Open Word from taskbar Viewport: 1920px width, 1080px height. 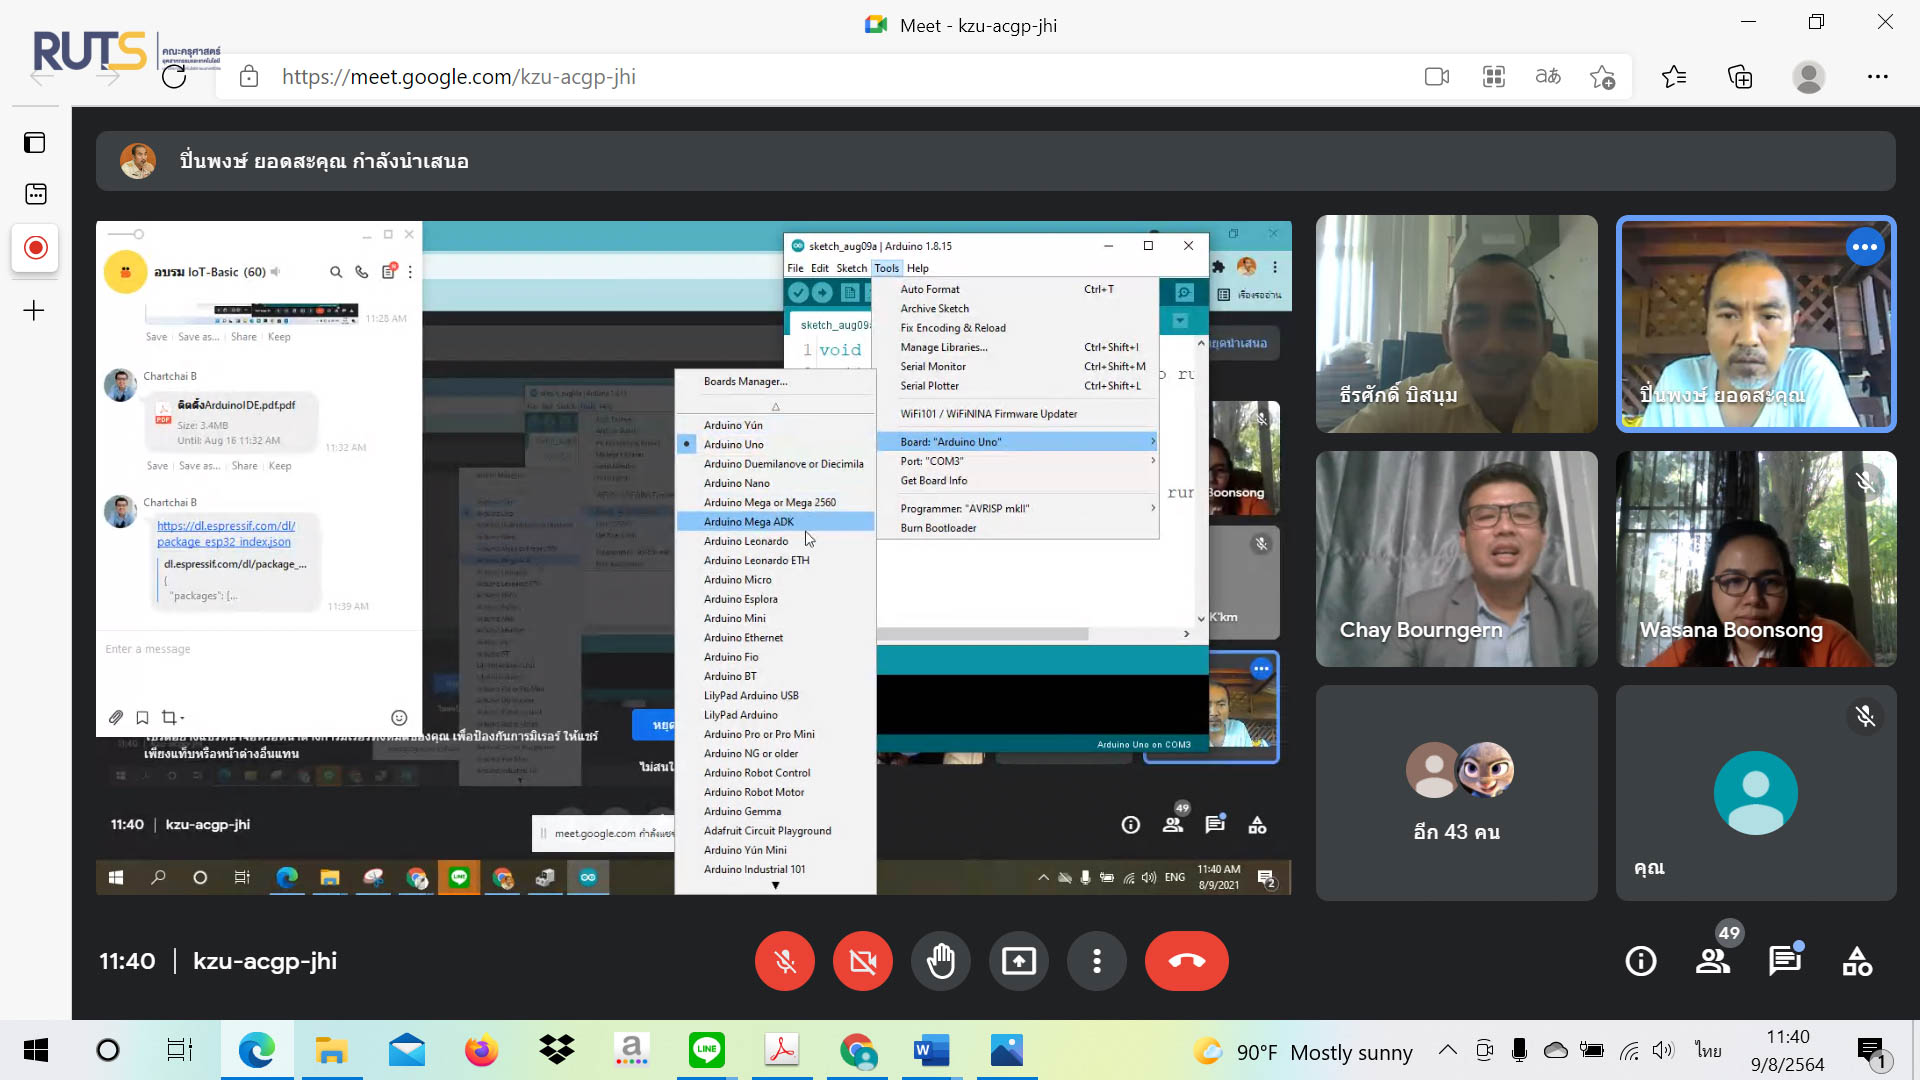[931, 1050]
